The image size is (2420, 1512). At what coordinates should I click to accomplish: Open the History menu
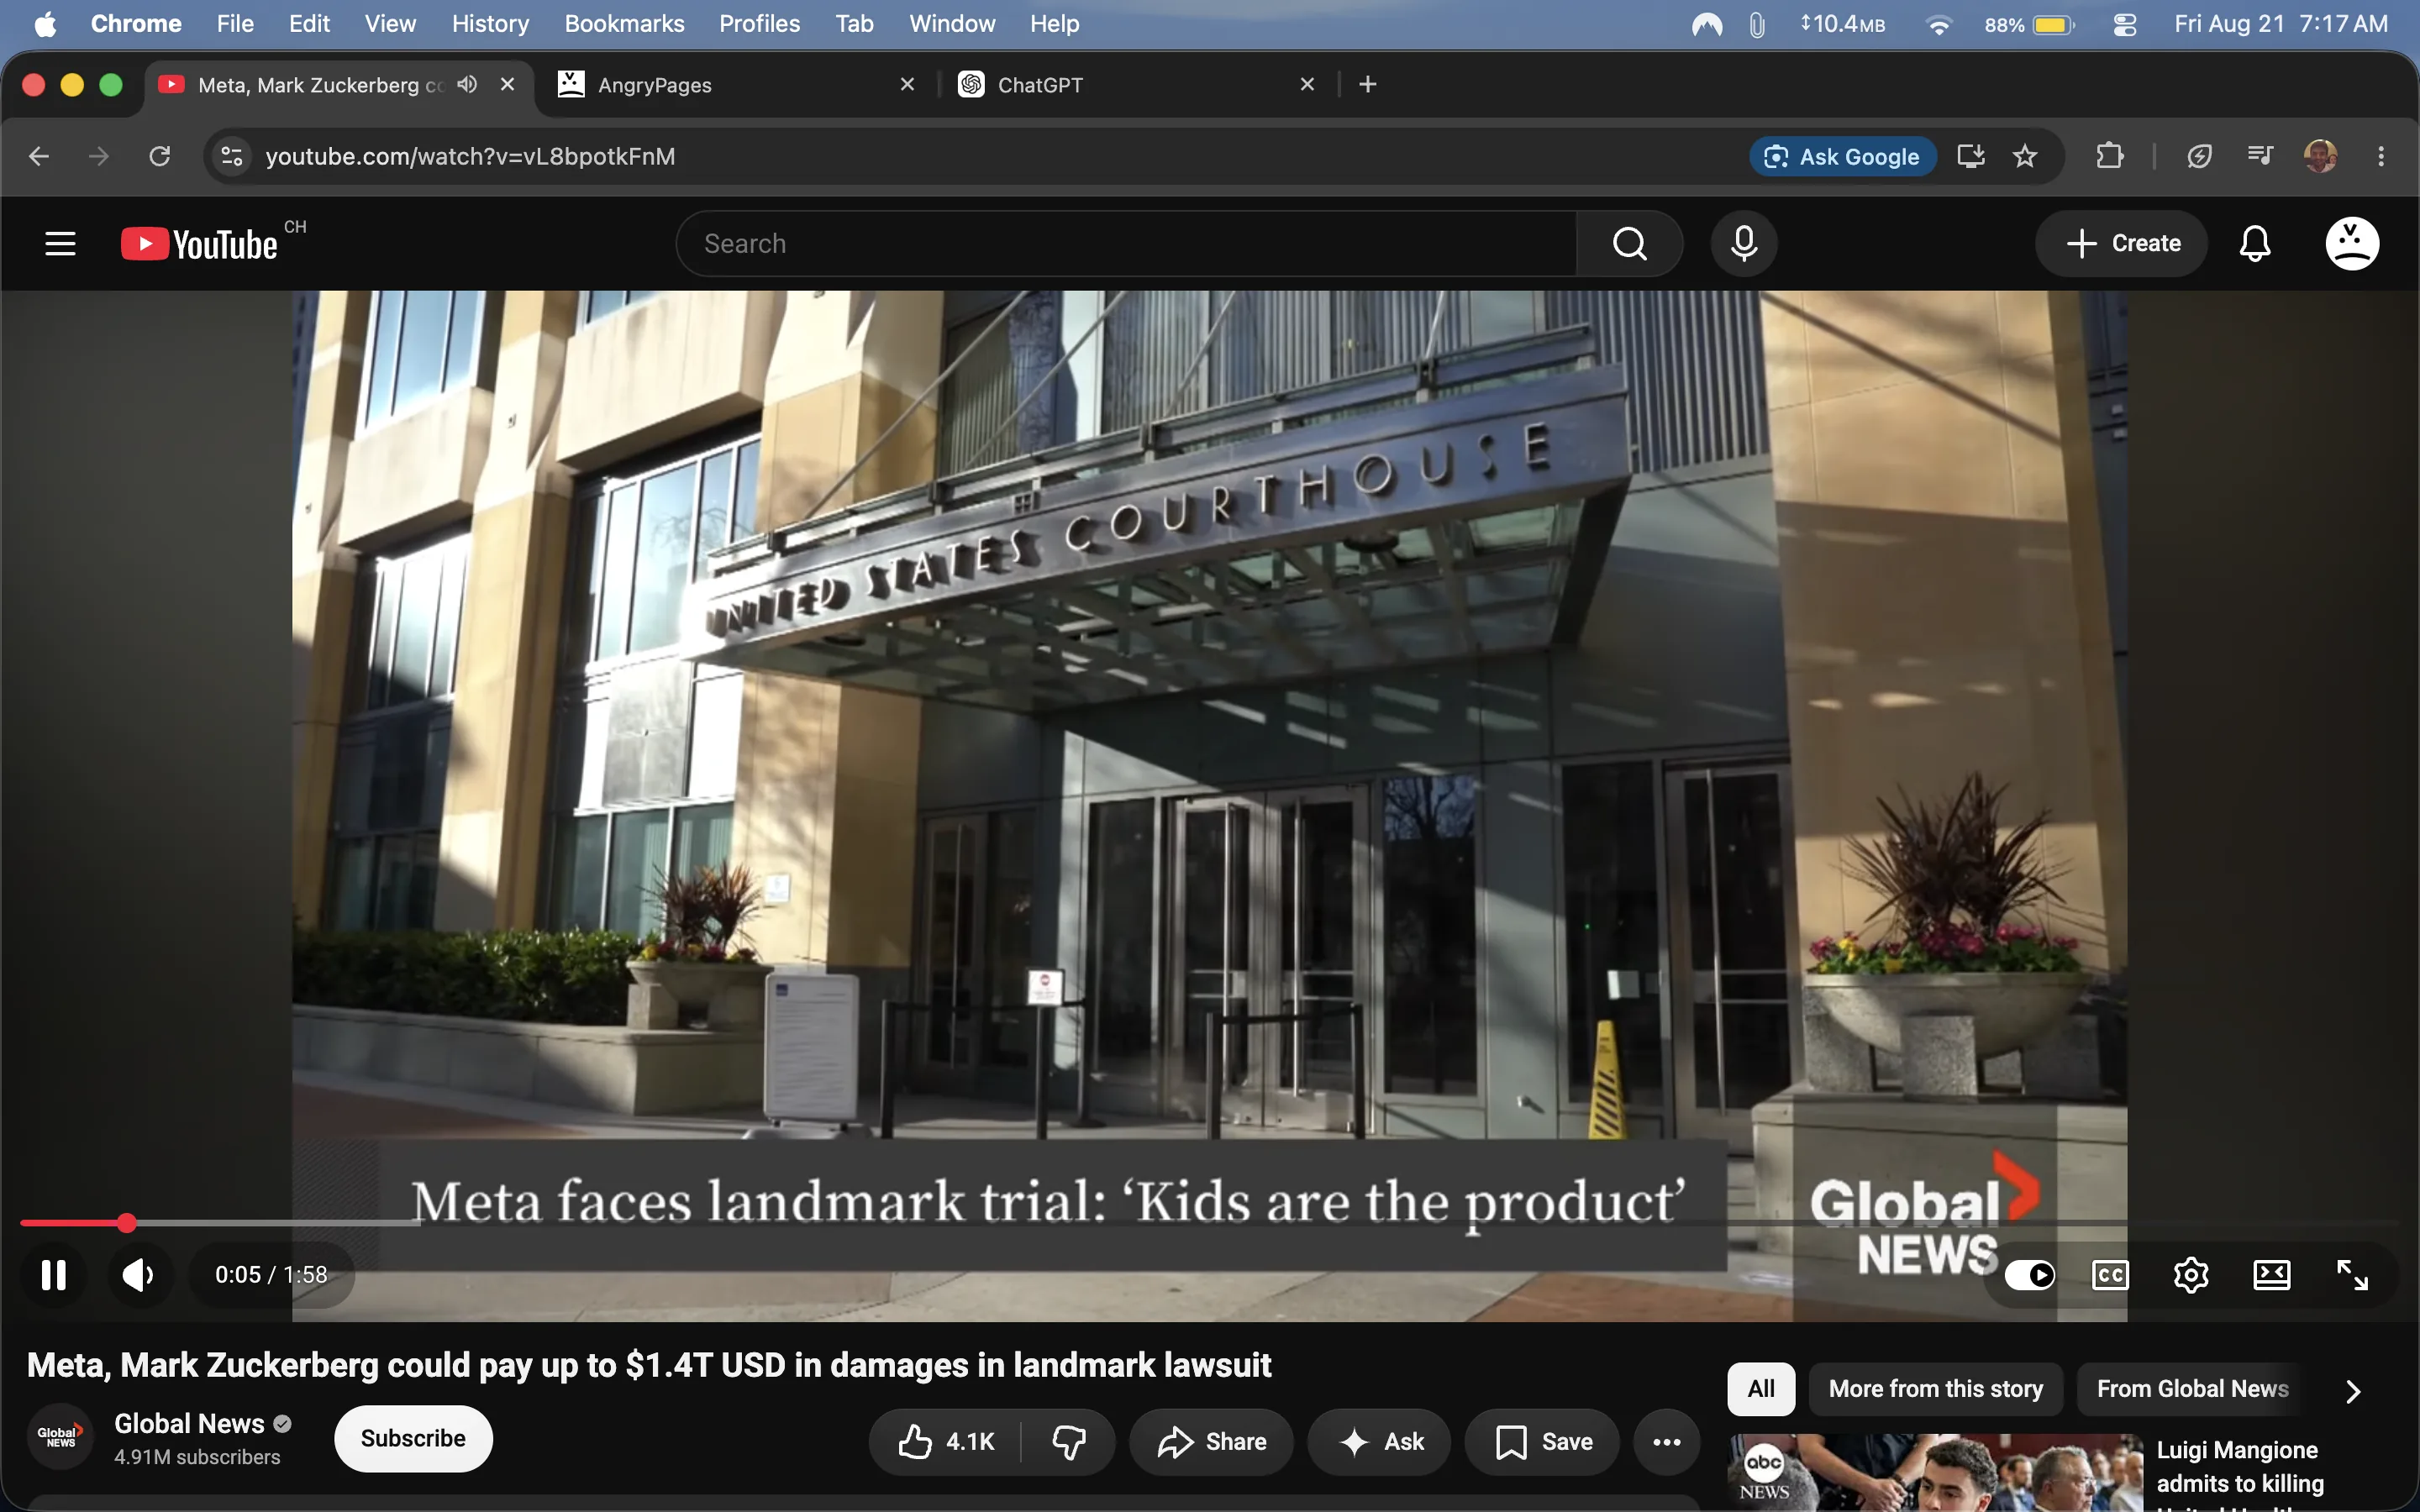490,23
